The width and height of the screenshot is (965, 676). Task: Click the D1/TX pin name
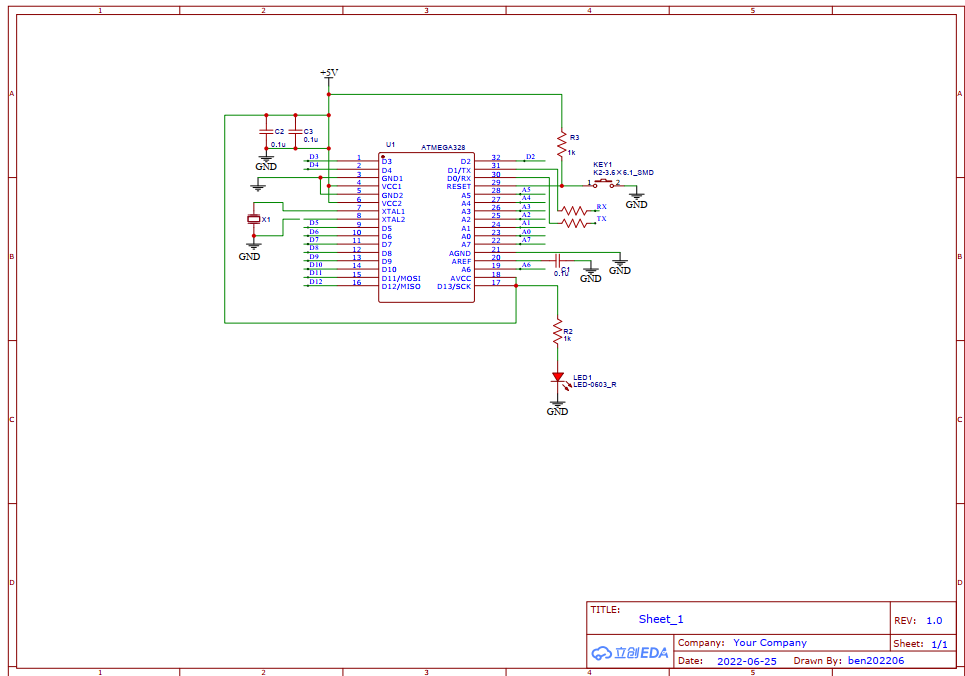(459, 171)
